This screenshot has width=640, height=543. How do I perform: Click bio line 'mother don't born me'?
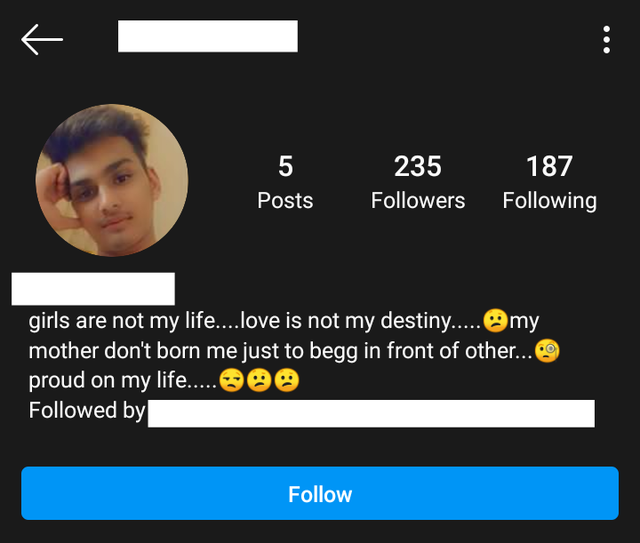(x=134, y=351)
